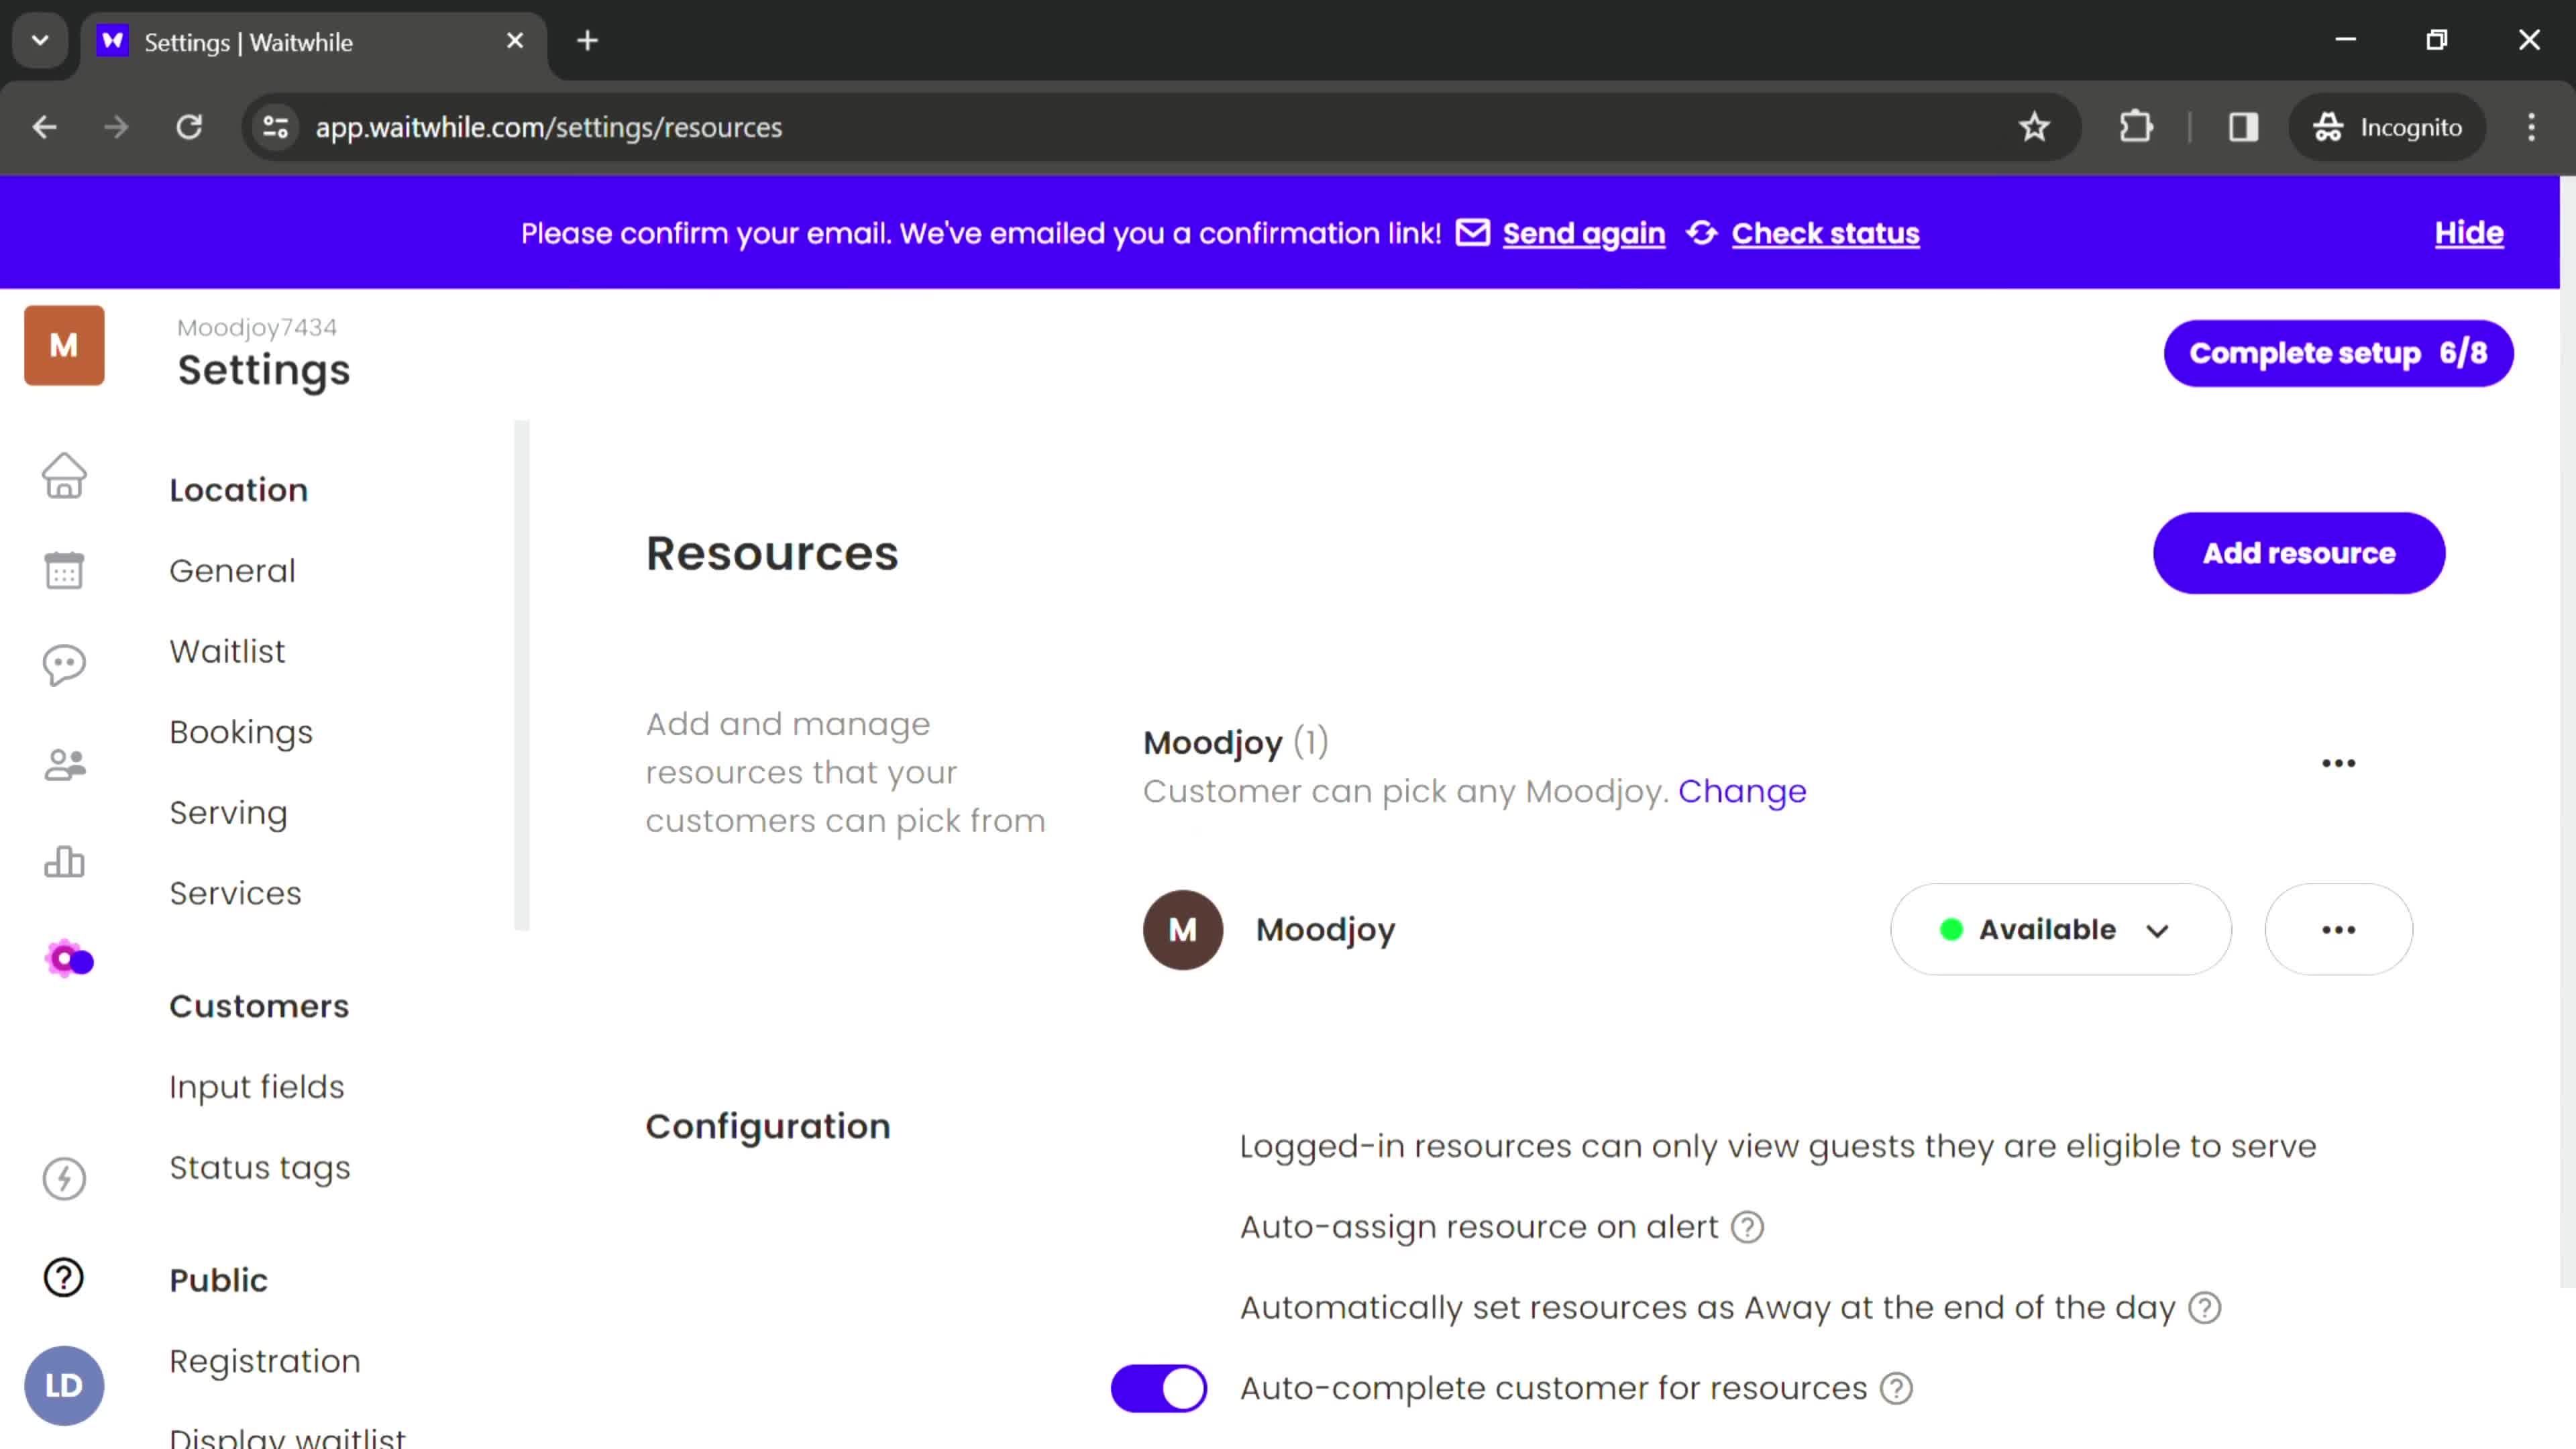Open the three-dot menu for Moodjoy resource

point(2341,929)
